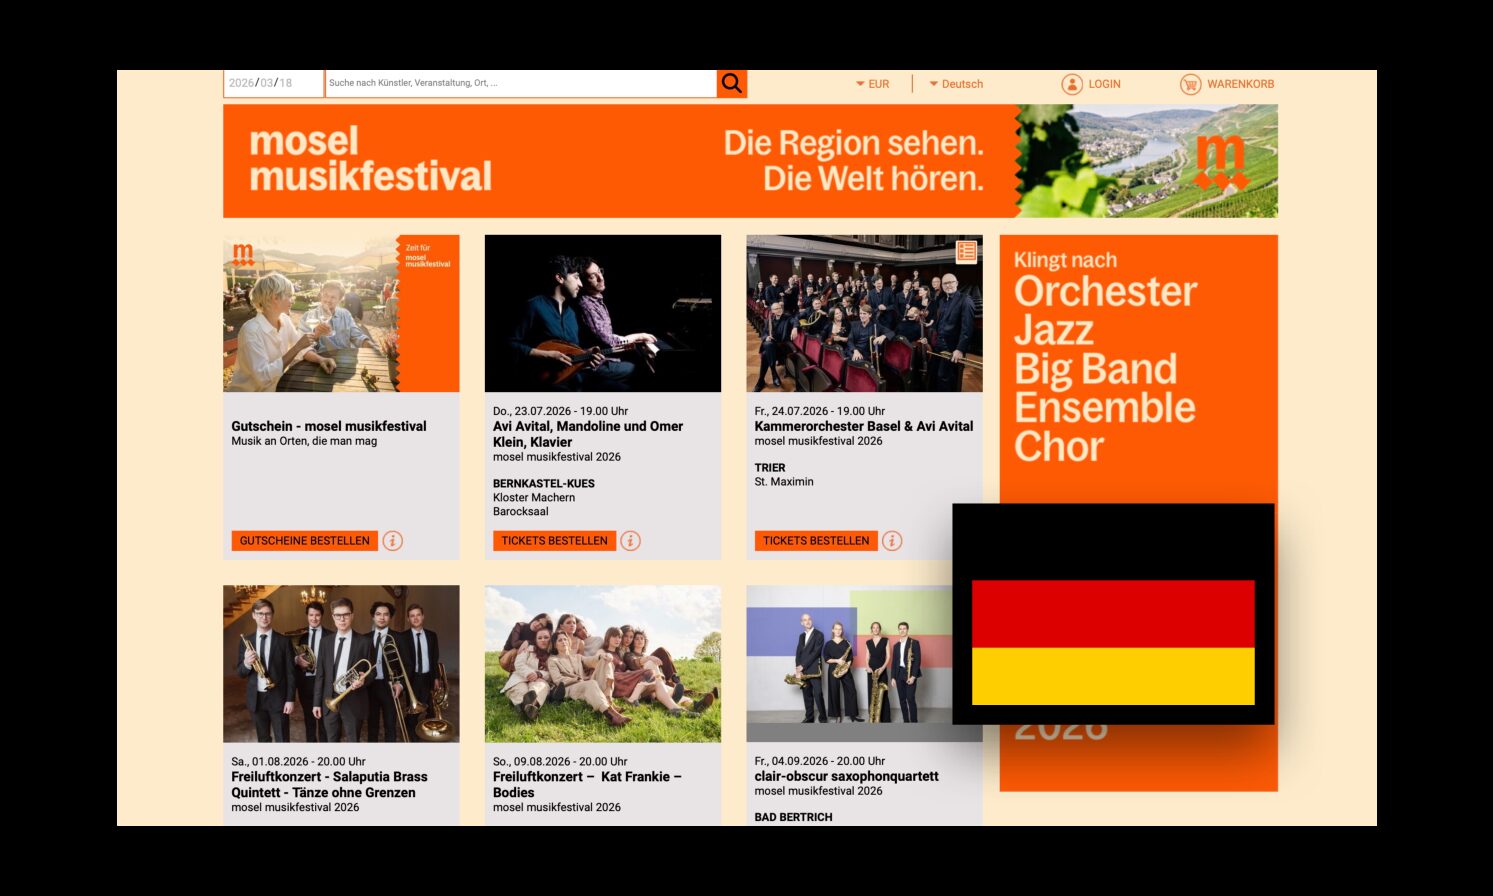Show info icon for the Avi Avital concert
Image resolution: width=1493 pixels, height=896 pixels.
click(x=630, y=541)
